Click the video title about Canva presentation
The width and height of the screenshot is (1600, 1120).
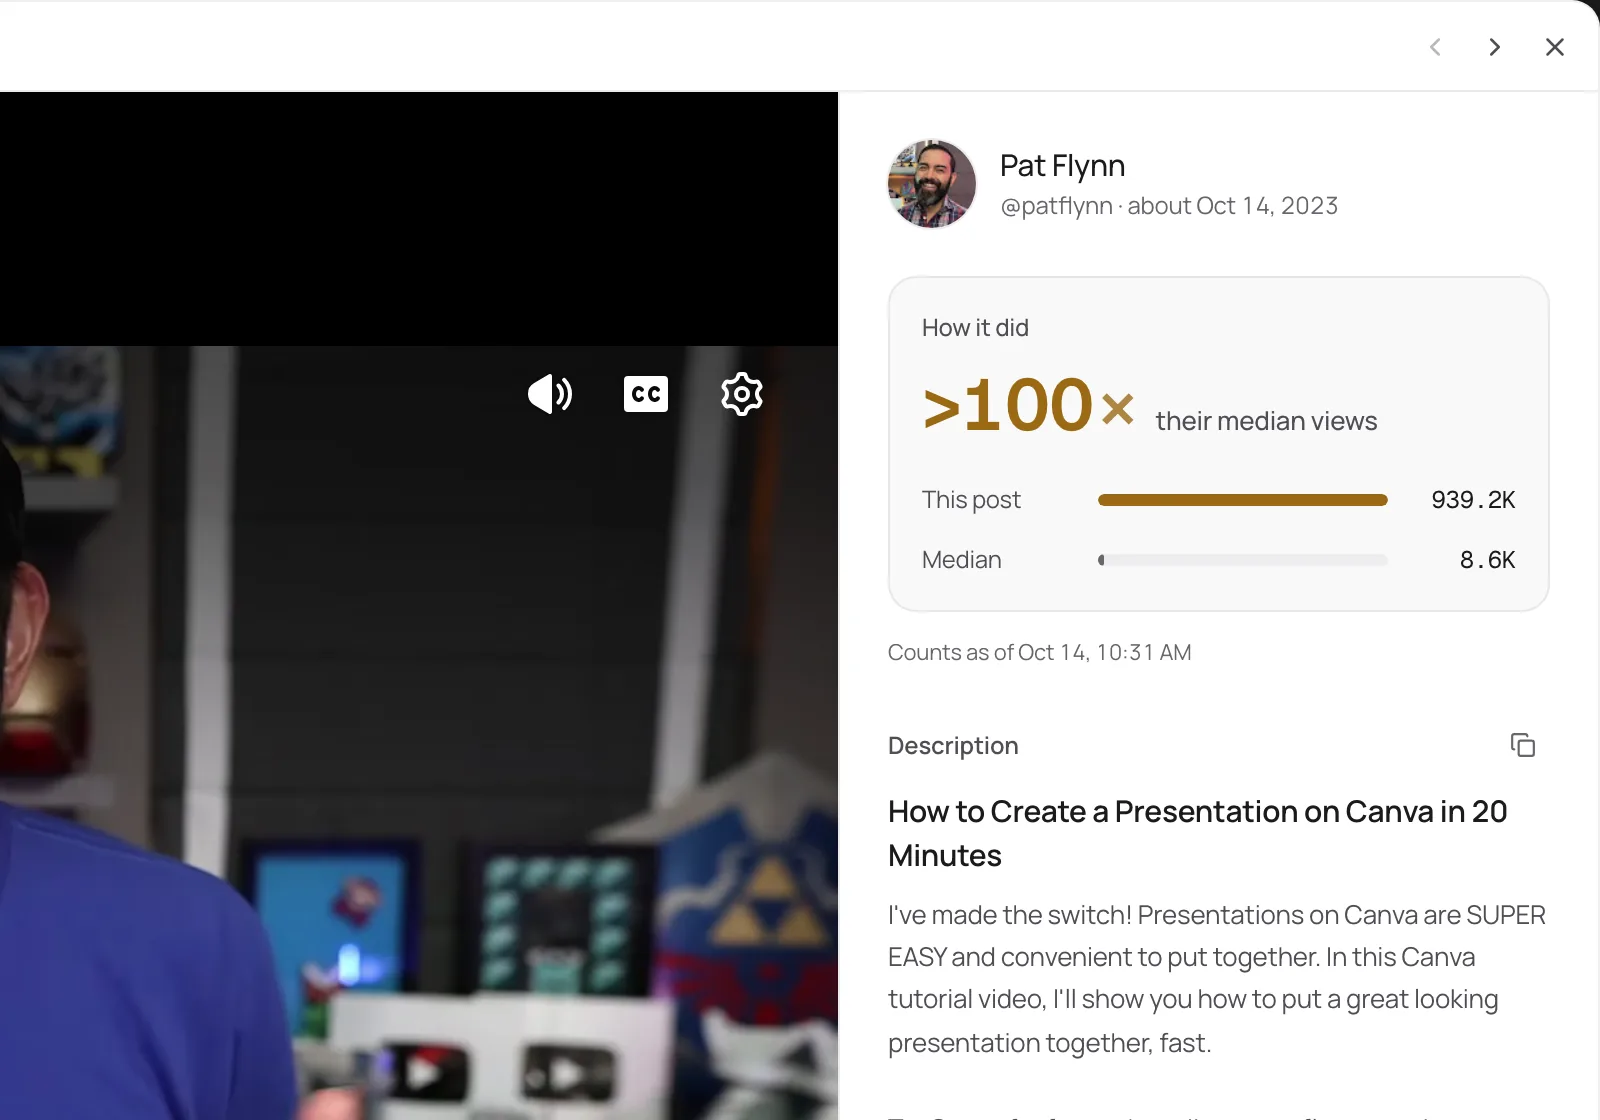[x=1197, y=833]
